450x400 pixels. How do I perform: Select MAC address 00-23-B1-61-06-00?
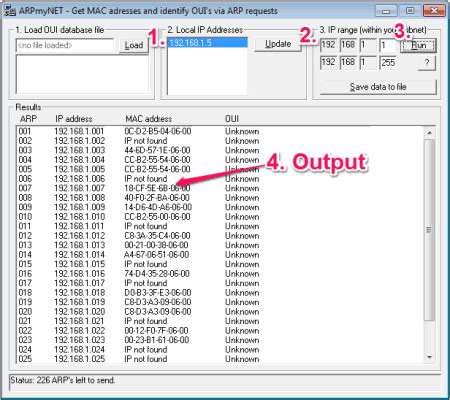point(157,340)
